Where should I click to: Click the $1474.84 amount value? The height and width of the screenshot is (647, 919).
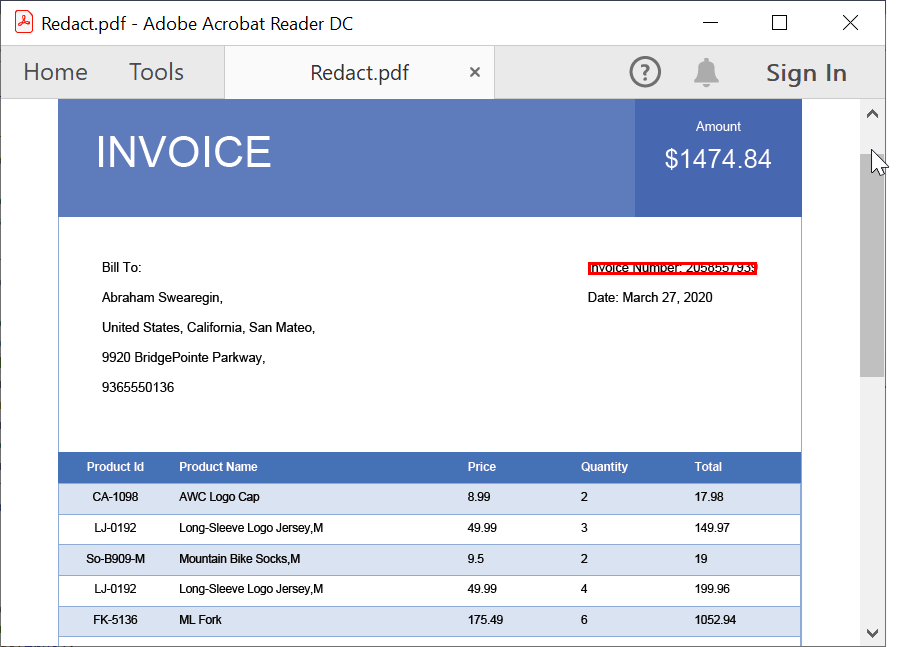point(717,159)
